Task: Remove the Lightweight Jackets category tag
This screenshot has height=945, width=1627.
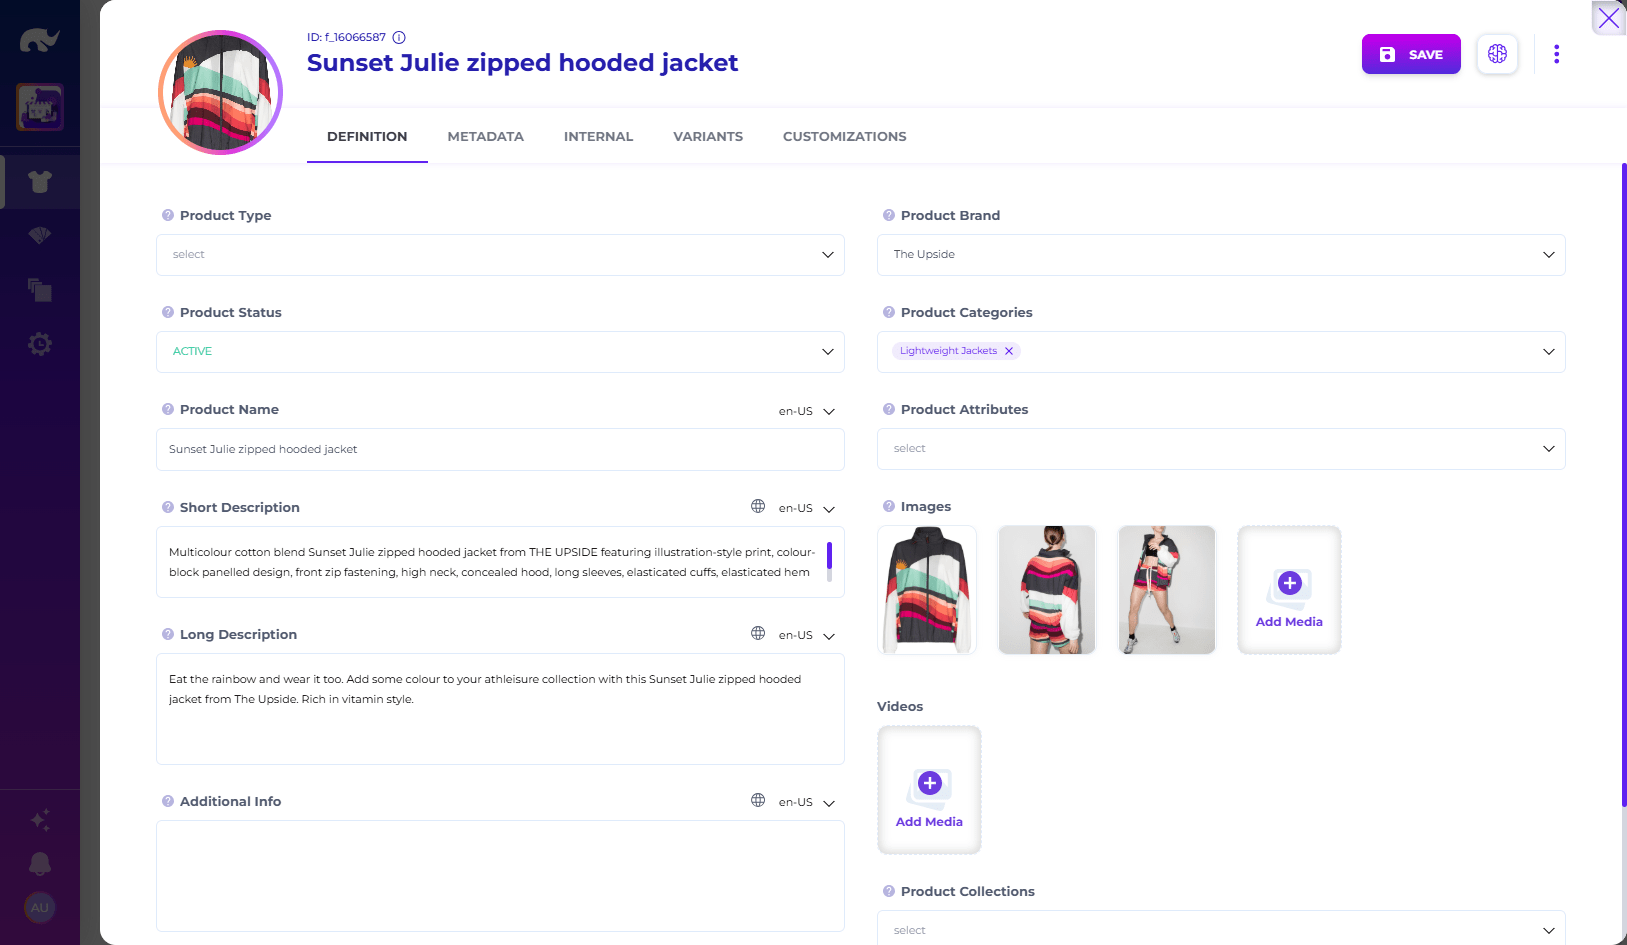Action: click(x=1009, y=351)
